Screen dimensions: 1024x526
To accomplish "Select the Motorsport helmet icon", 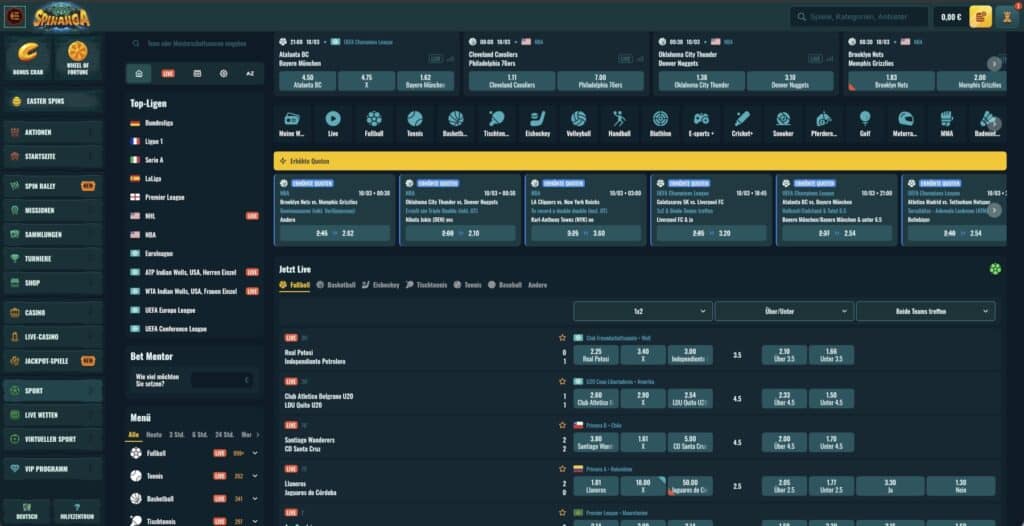I will coord(905,123).
